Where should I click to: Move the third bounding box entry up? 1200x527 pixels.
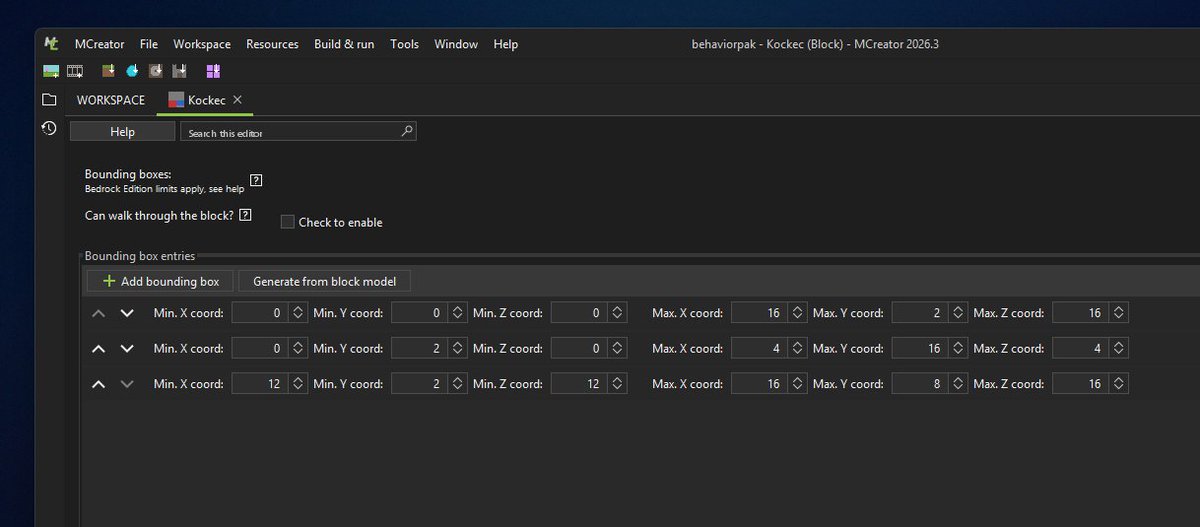pyautogui.click(x=98, y=384)
